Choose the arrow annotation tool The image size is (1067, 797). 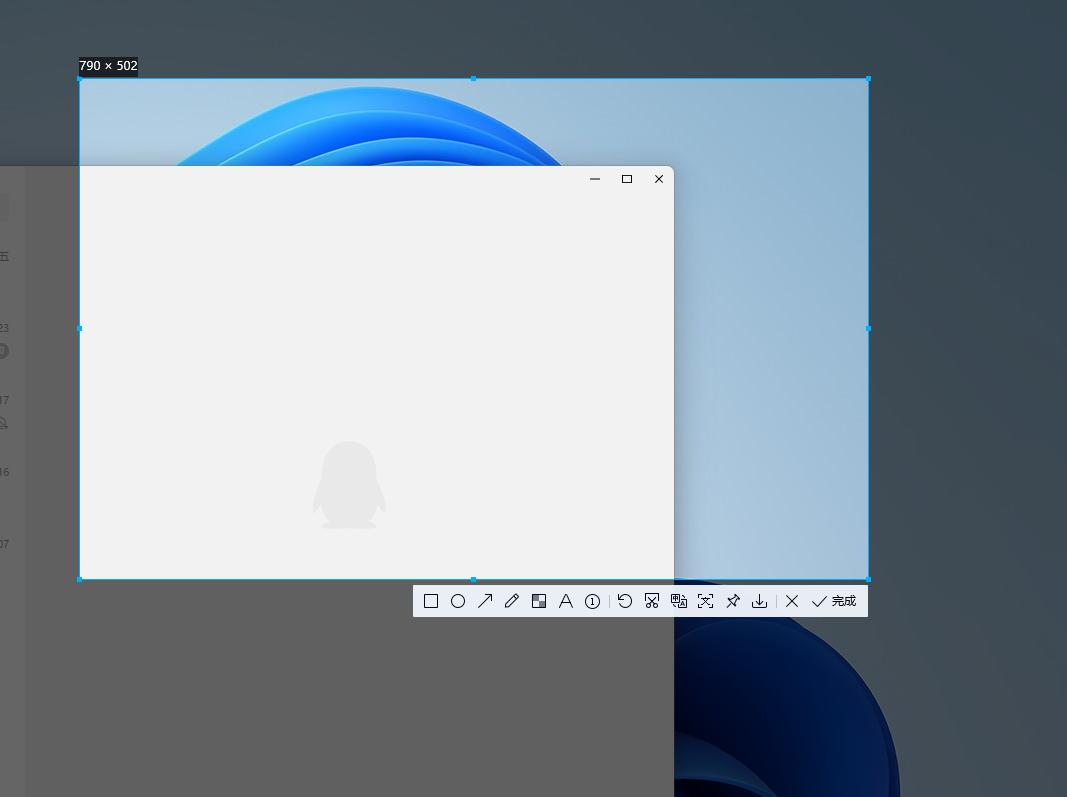point(485,601)
